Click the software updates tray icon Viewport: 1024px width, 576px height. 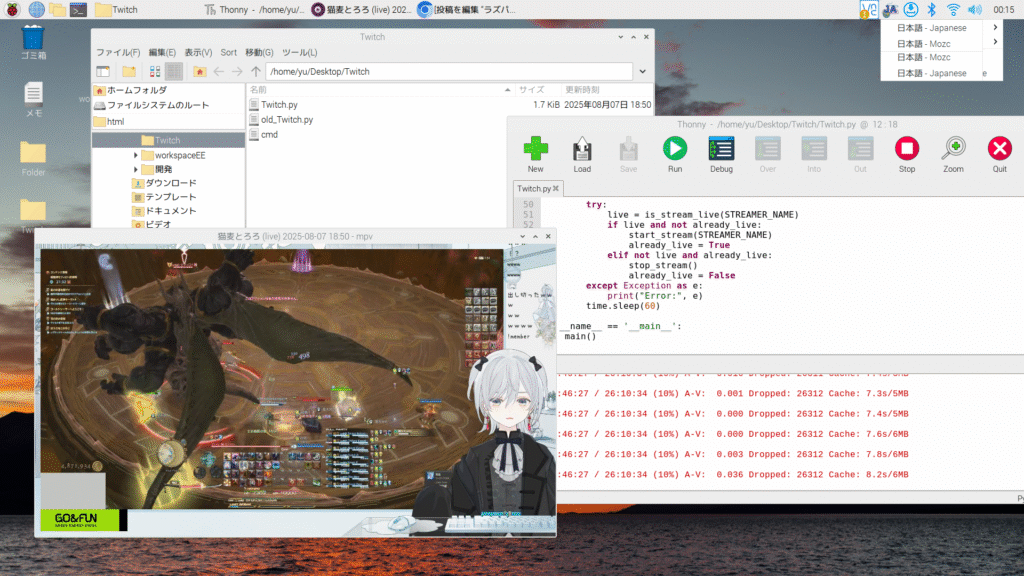point(911,10)
